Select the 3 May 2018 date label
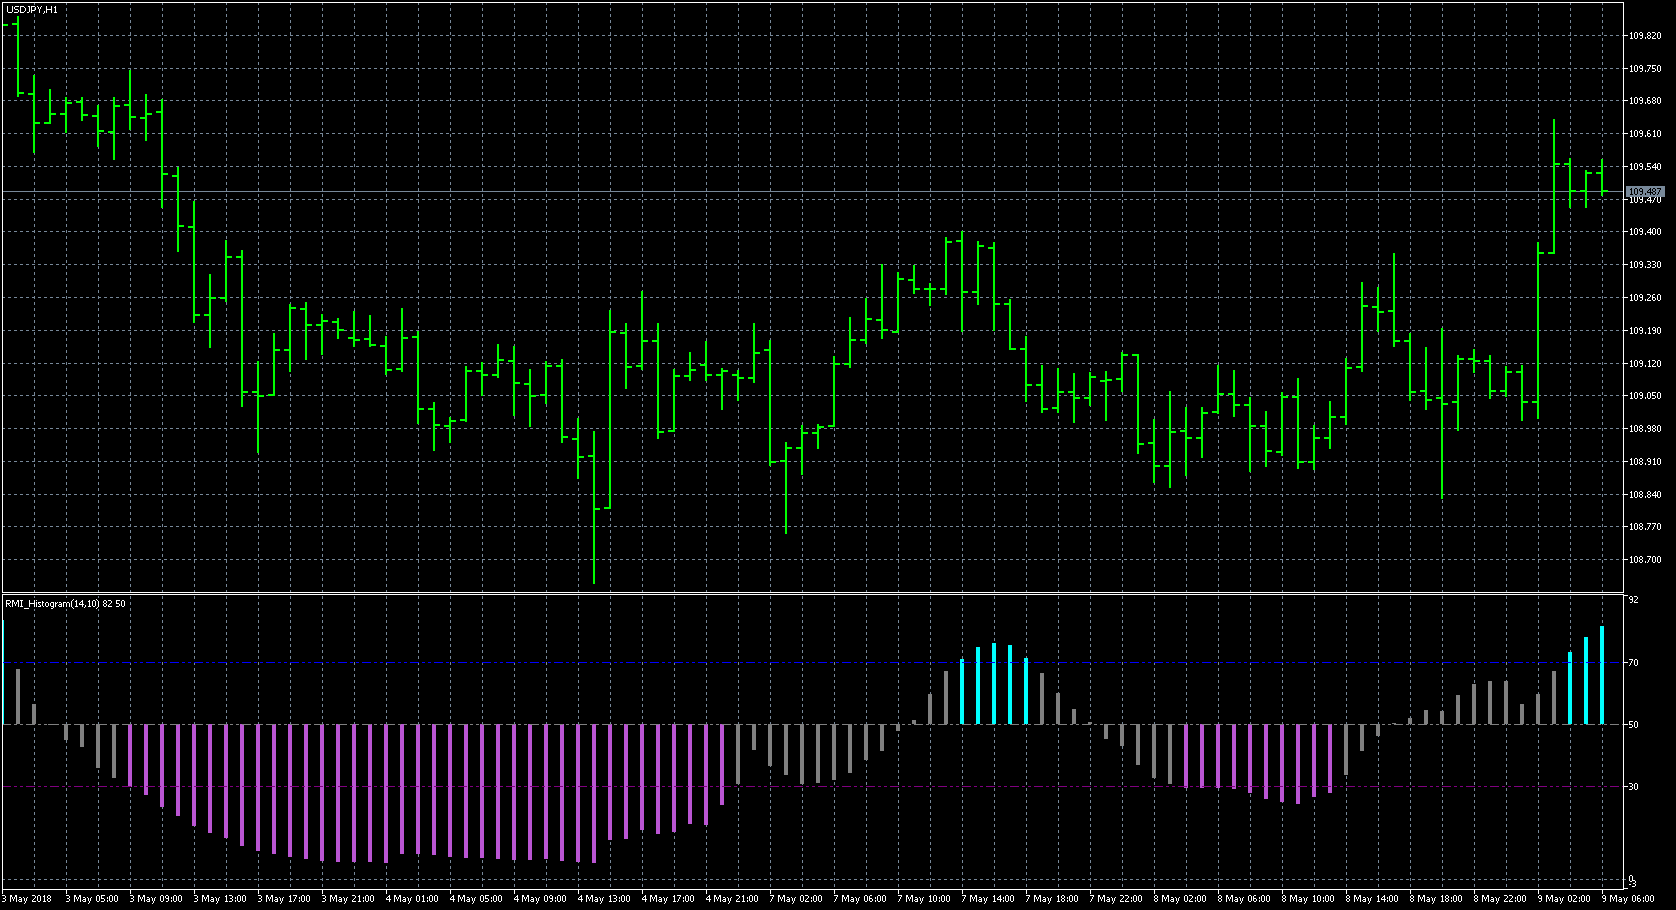Screen dimensions: 1676x910 (x=28, y=898)
